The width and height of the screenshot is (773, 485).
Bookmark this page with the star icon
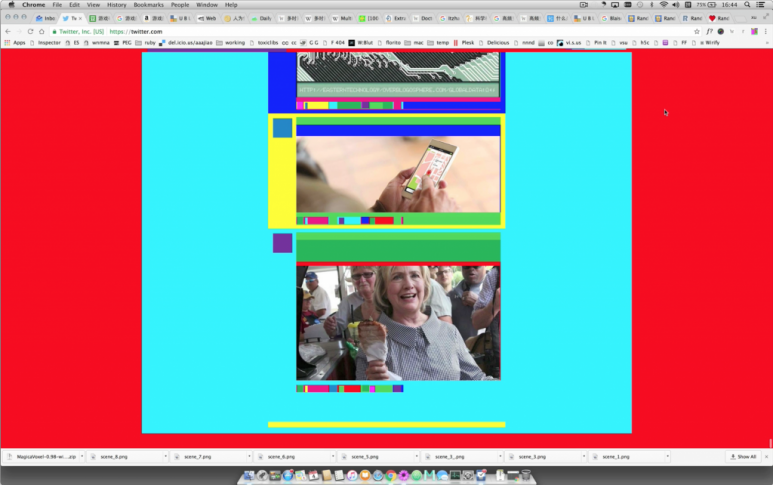[696, 31]
